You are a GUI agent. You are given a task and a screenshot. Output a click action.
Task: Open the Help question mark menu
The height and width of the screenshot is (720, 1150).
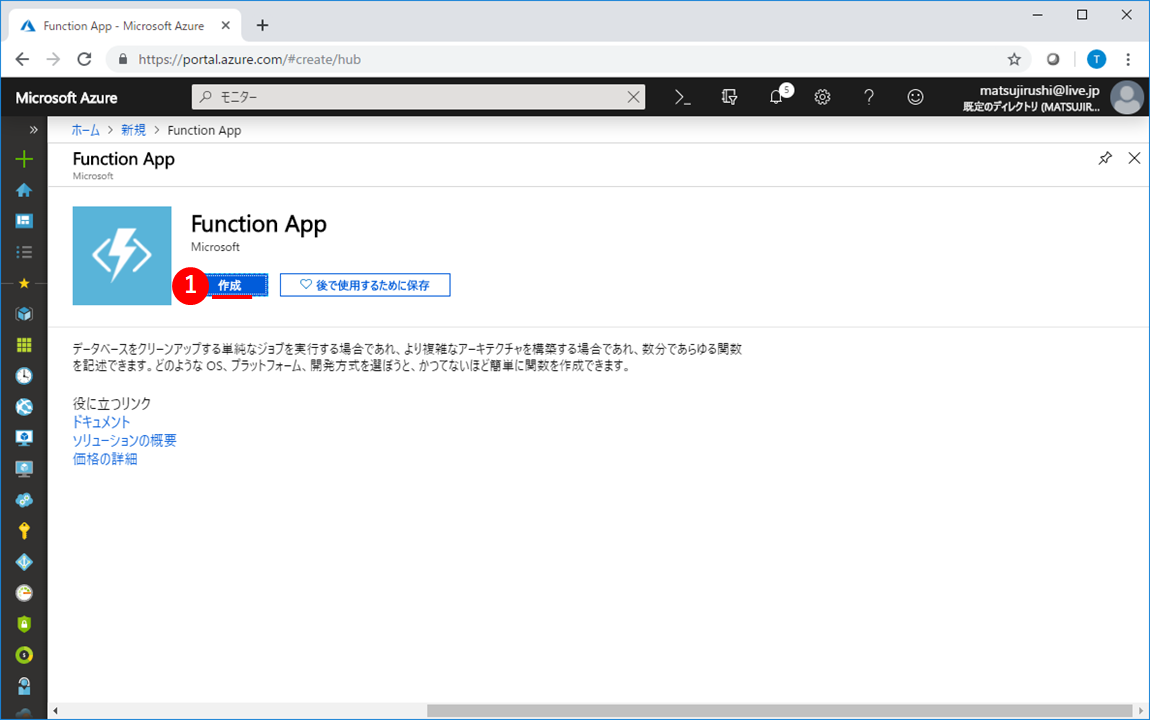pyautogui.click(x=869, y=97)
